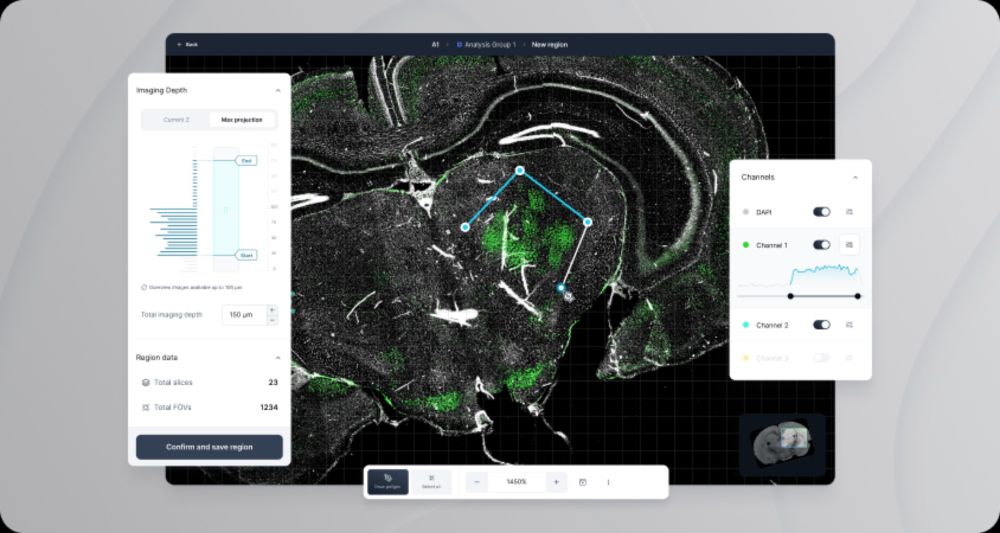Click the selected depth range bar in histogram
This screenshot has width=1000, height=533.
(x=226, y=208)
